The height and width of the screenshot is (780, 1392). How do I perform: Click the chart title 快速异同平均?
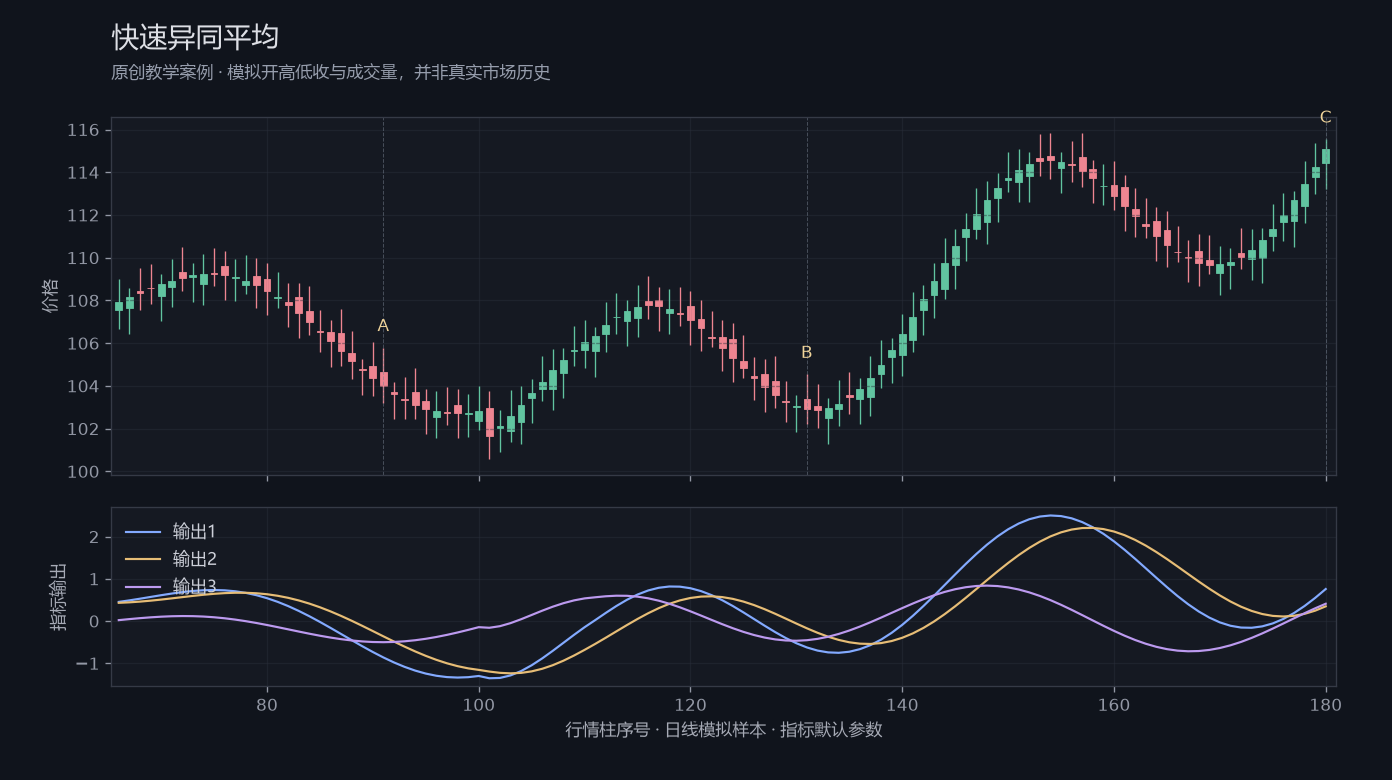pos(195,38)
